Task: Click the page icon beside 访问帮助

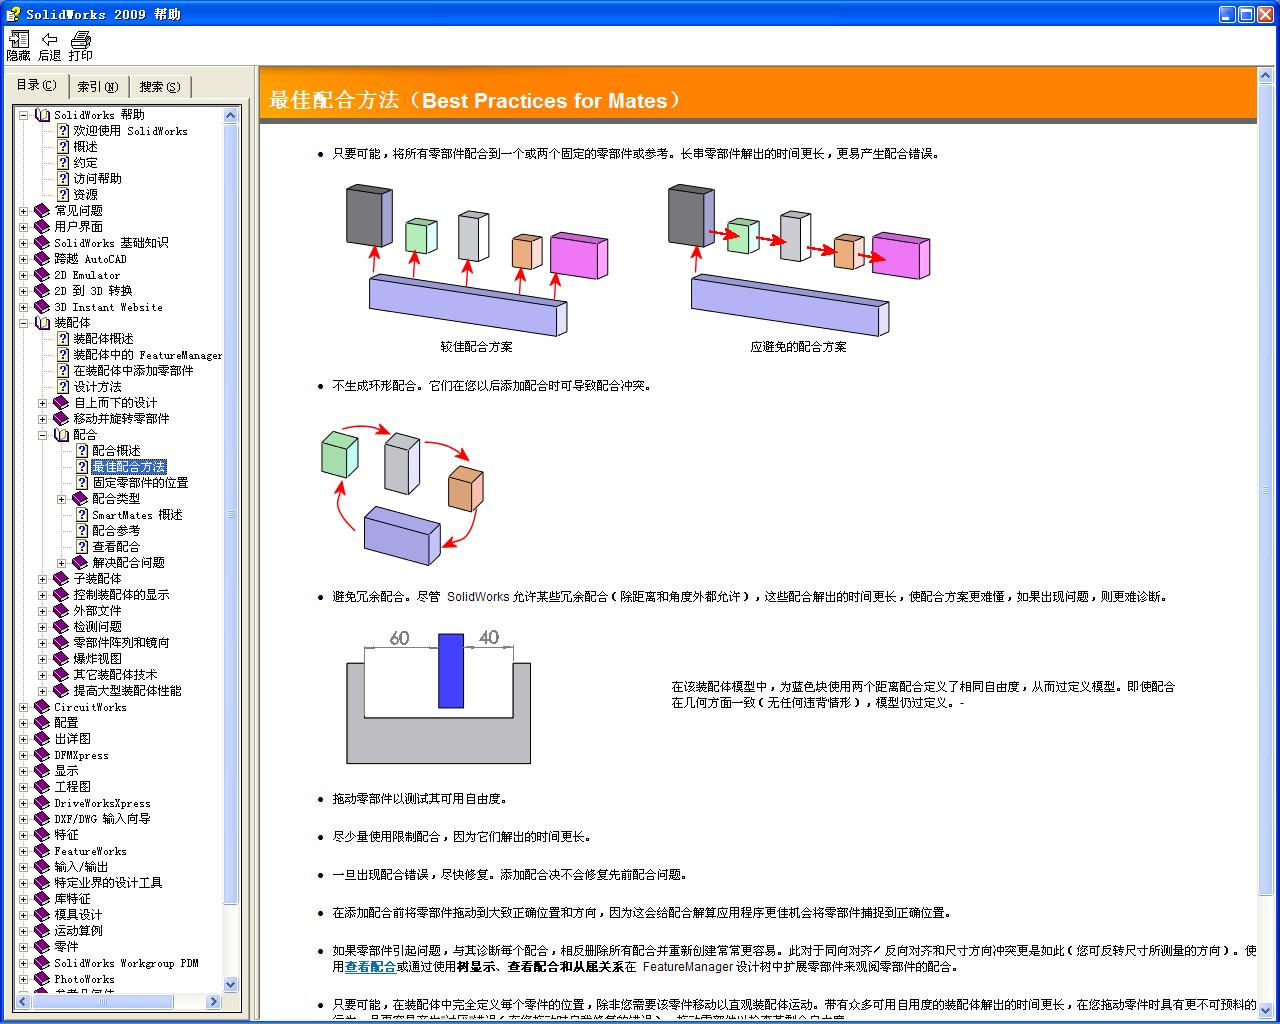Action: coord(63,179)
